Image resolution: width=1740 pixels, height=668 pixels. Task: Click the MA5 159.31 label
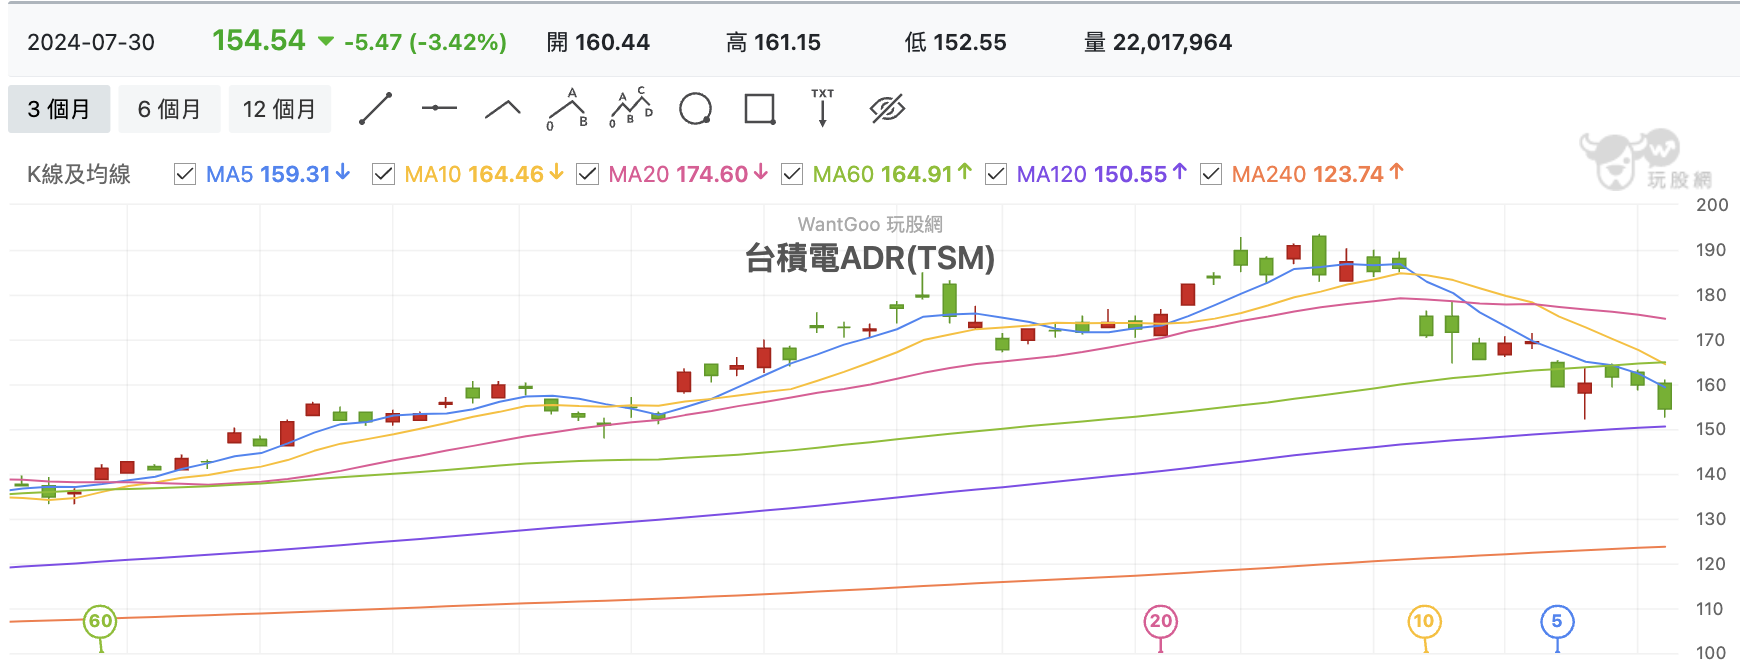point(278,174)
